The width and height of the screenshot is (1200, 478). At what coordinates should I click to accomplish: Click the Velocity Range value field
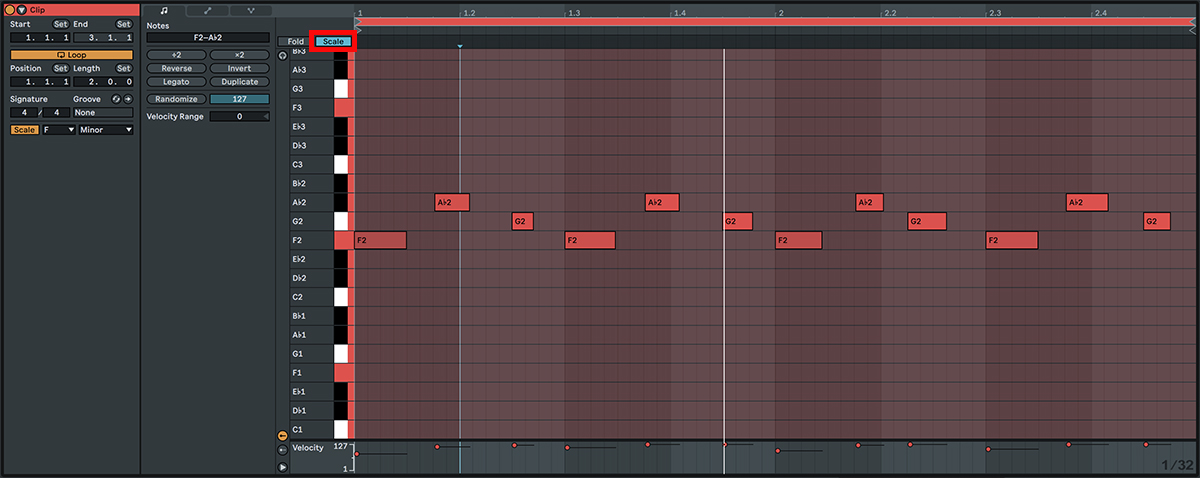[239, 117]
